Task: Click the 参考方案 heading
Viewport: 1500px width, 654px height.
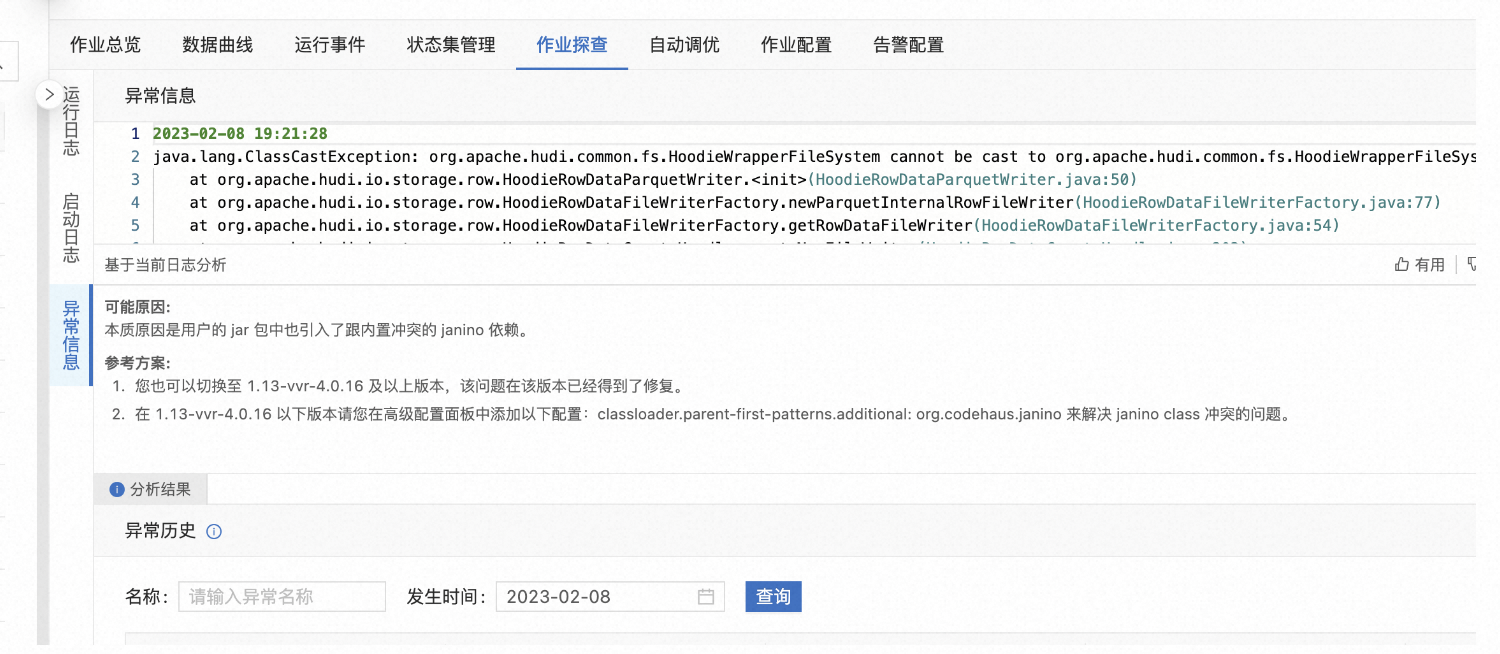Action: [137, 363]
